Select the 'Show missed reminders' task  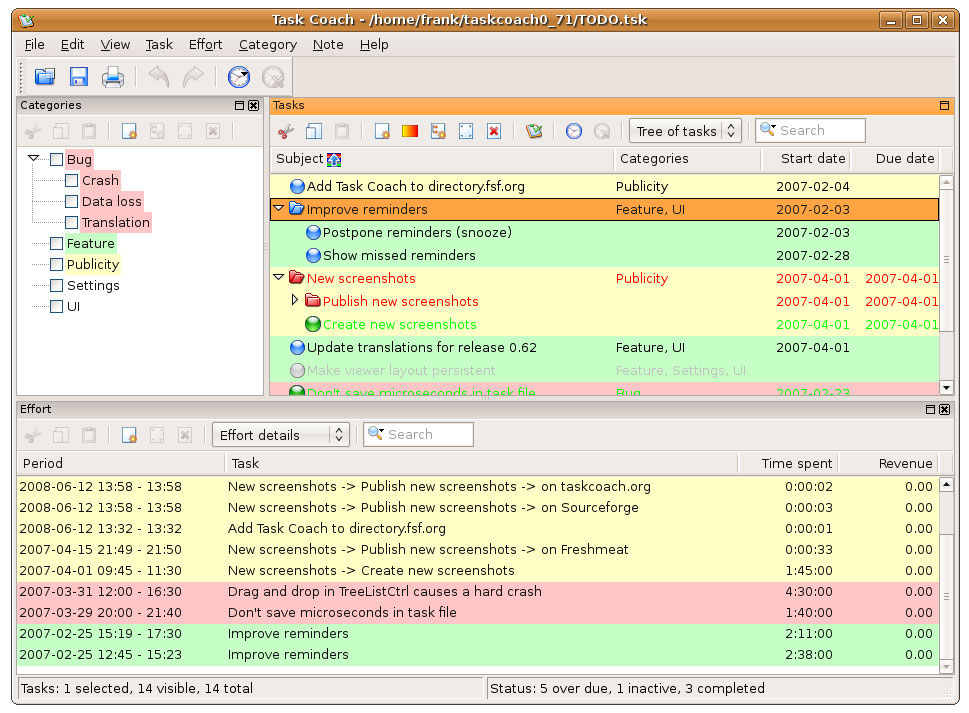(604, 255)
